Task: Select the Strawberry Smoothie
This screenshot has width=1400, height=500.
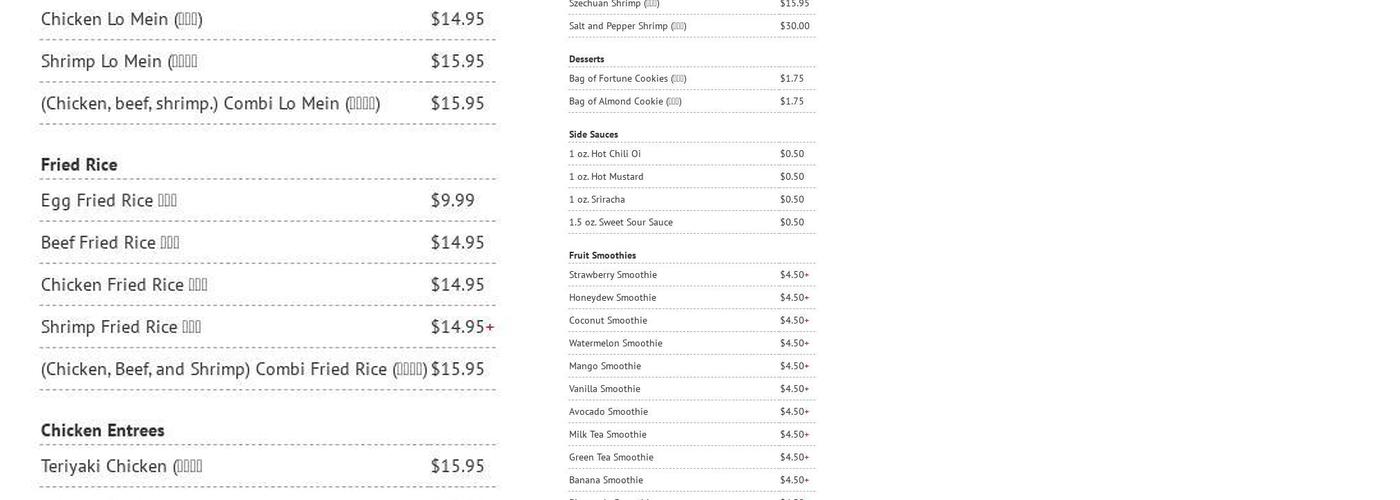Action: (613, 275)
